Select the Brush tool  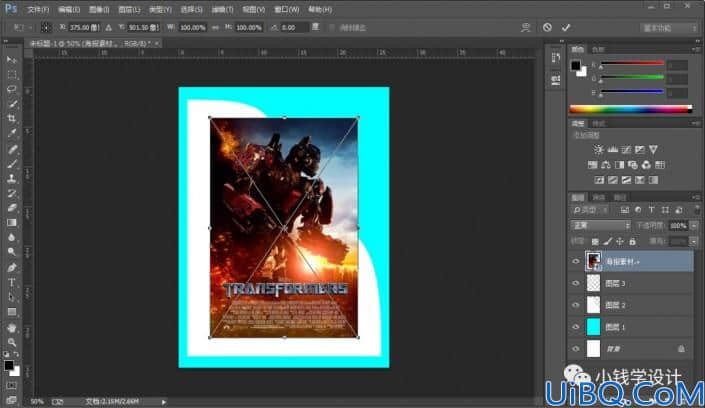(x=12, y=164)
